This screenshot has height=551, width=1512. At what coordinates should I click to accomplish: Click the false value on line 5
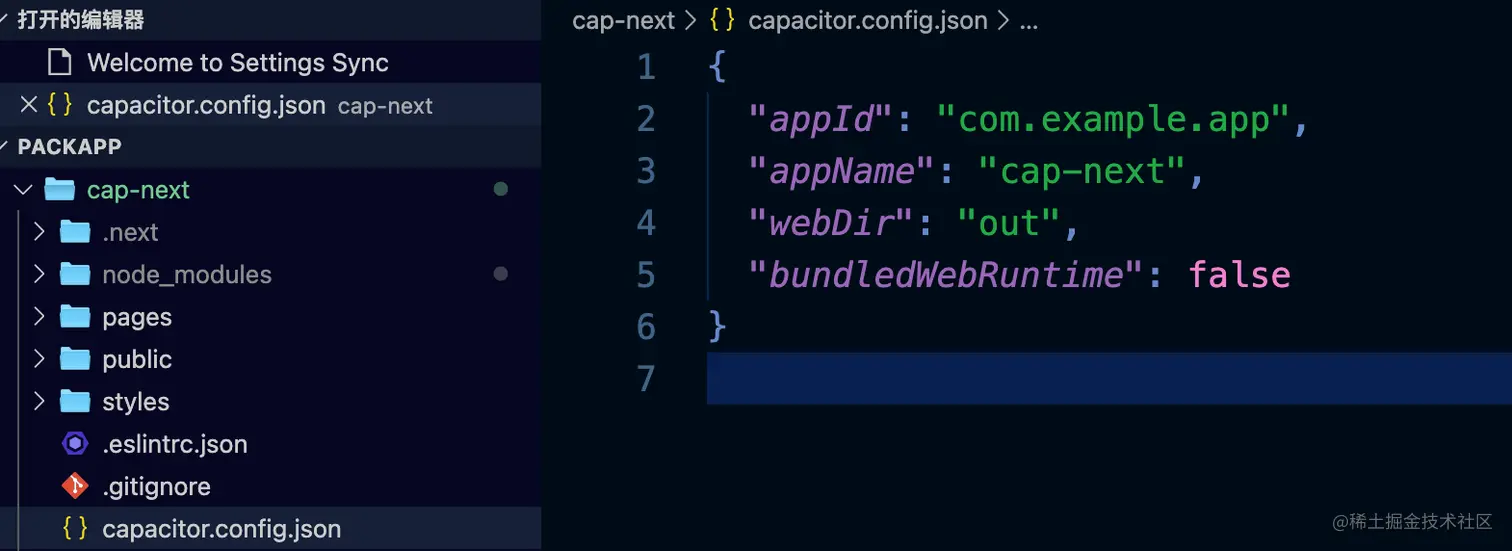click(x=1239, y=275)
